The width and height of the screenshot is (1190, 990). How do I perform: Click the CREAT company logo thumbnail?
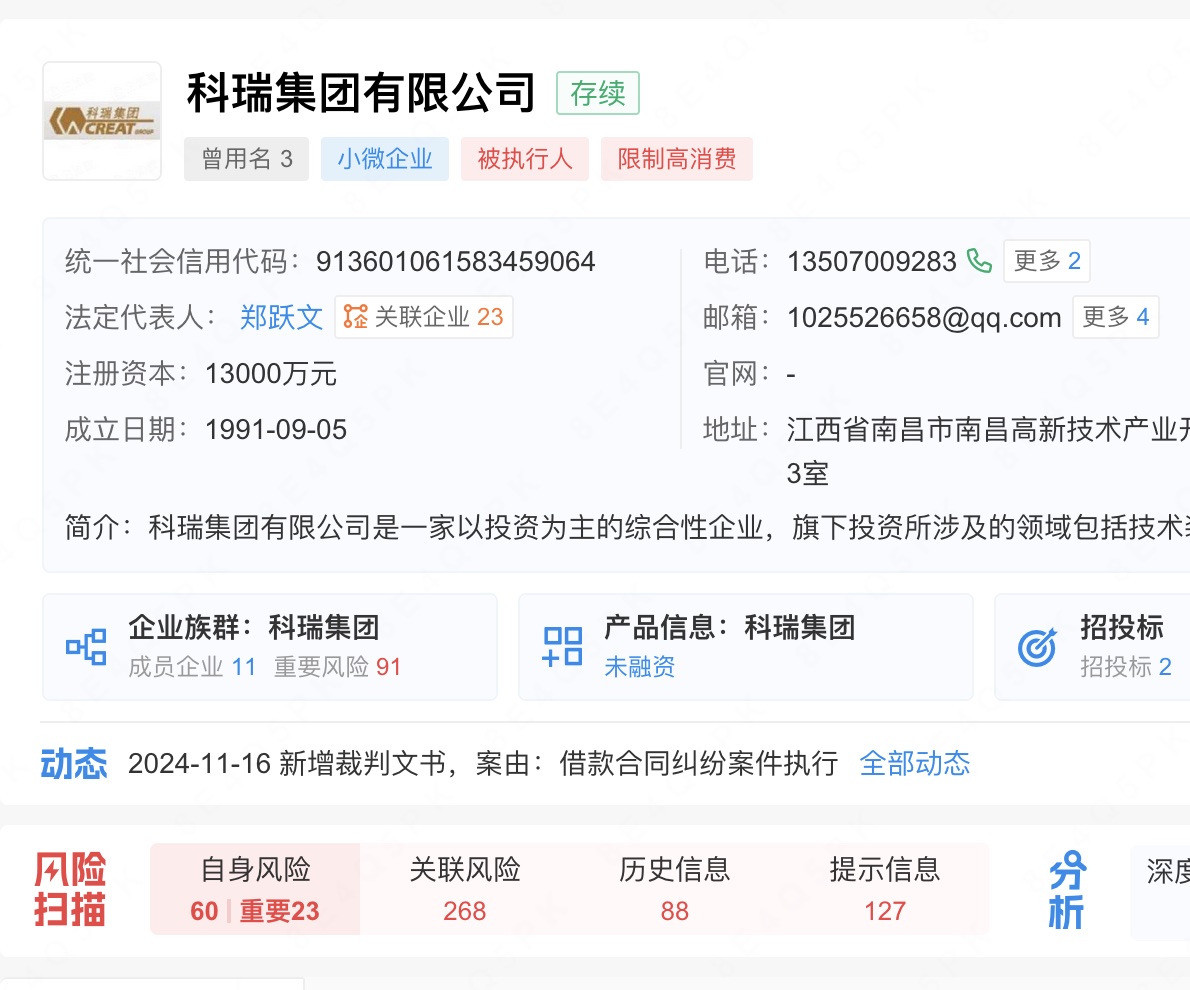pos(102,121)
